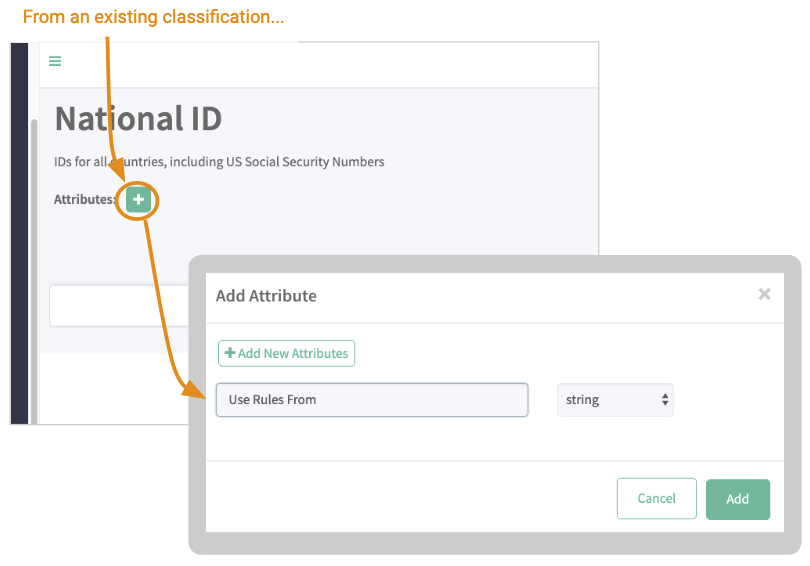Open the hamburger menu icon

55,61
